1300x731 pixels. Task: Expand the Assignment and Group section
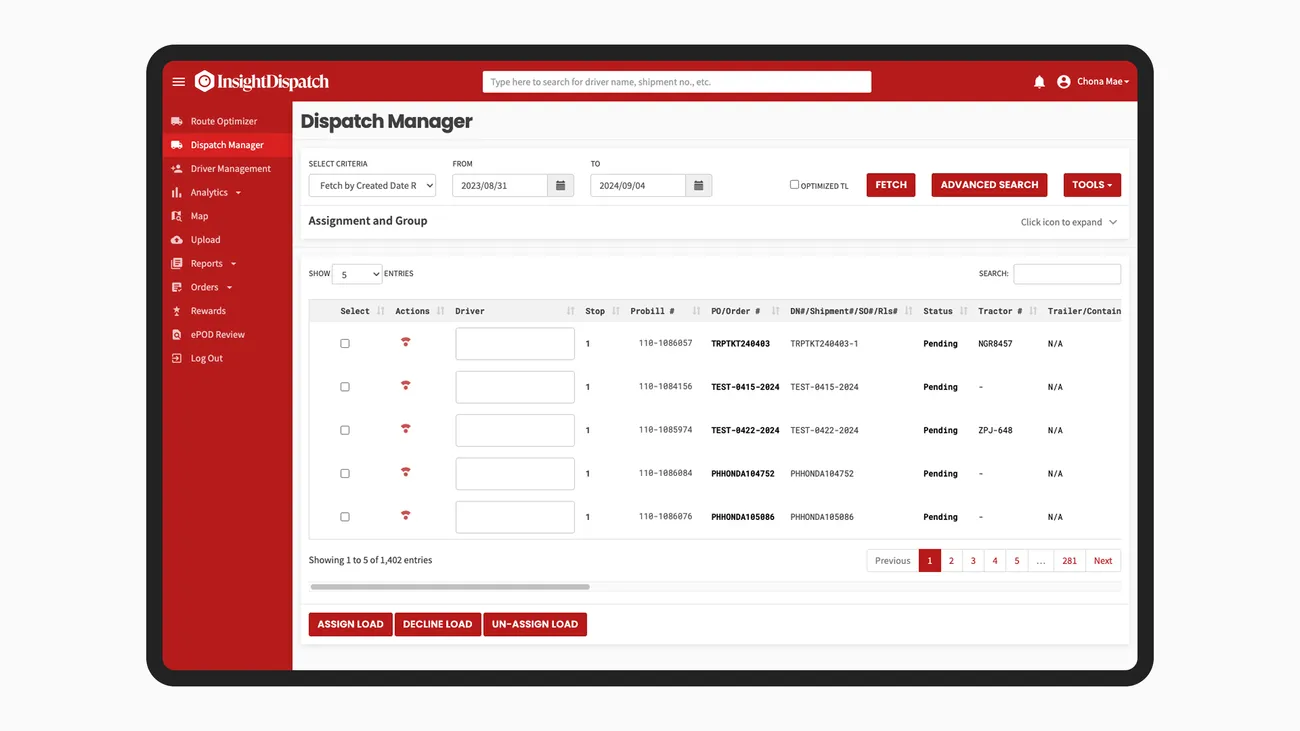pyautogui.click(x=1113, y=222)
